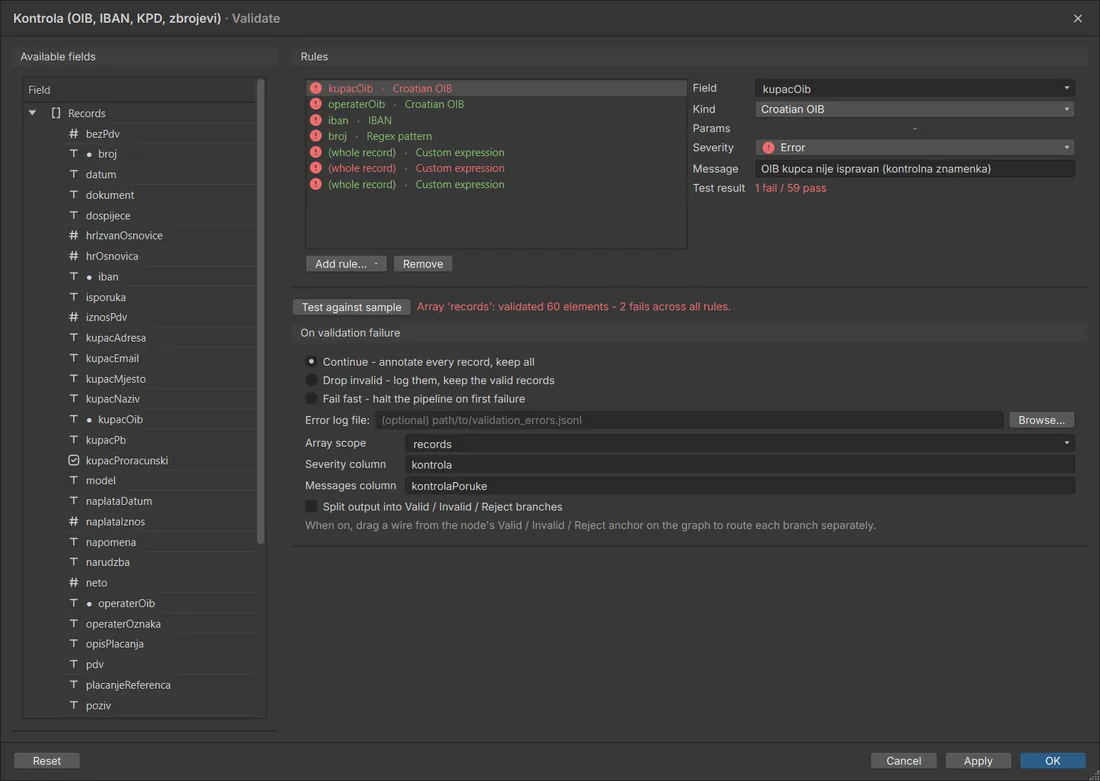Enable Split output into Valid/Invalid/Reject branches
1100x781 pixels.
tap(311, 507)
